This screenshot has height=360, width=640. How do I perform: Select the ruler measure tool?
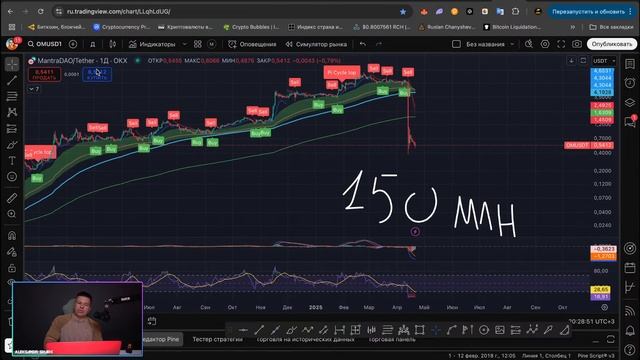12,198
